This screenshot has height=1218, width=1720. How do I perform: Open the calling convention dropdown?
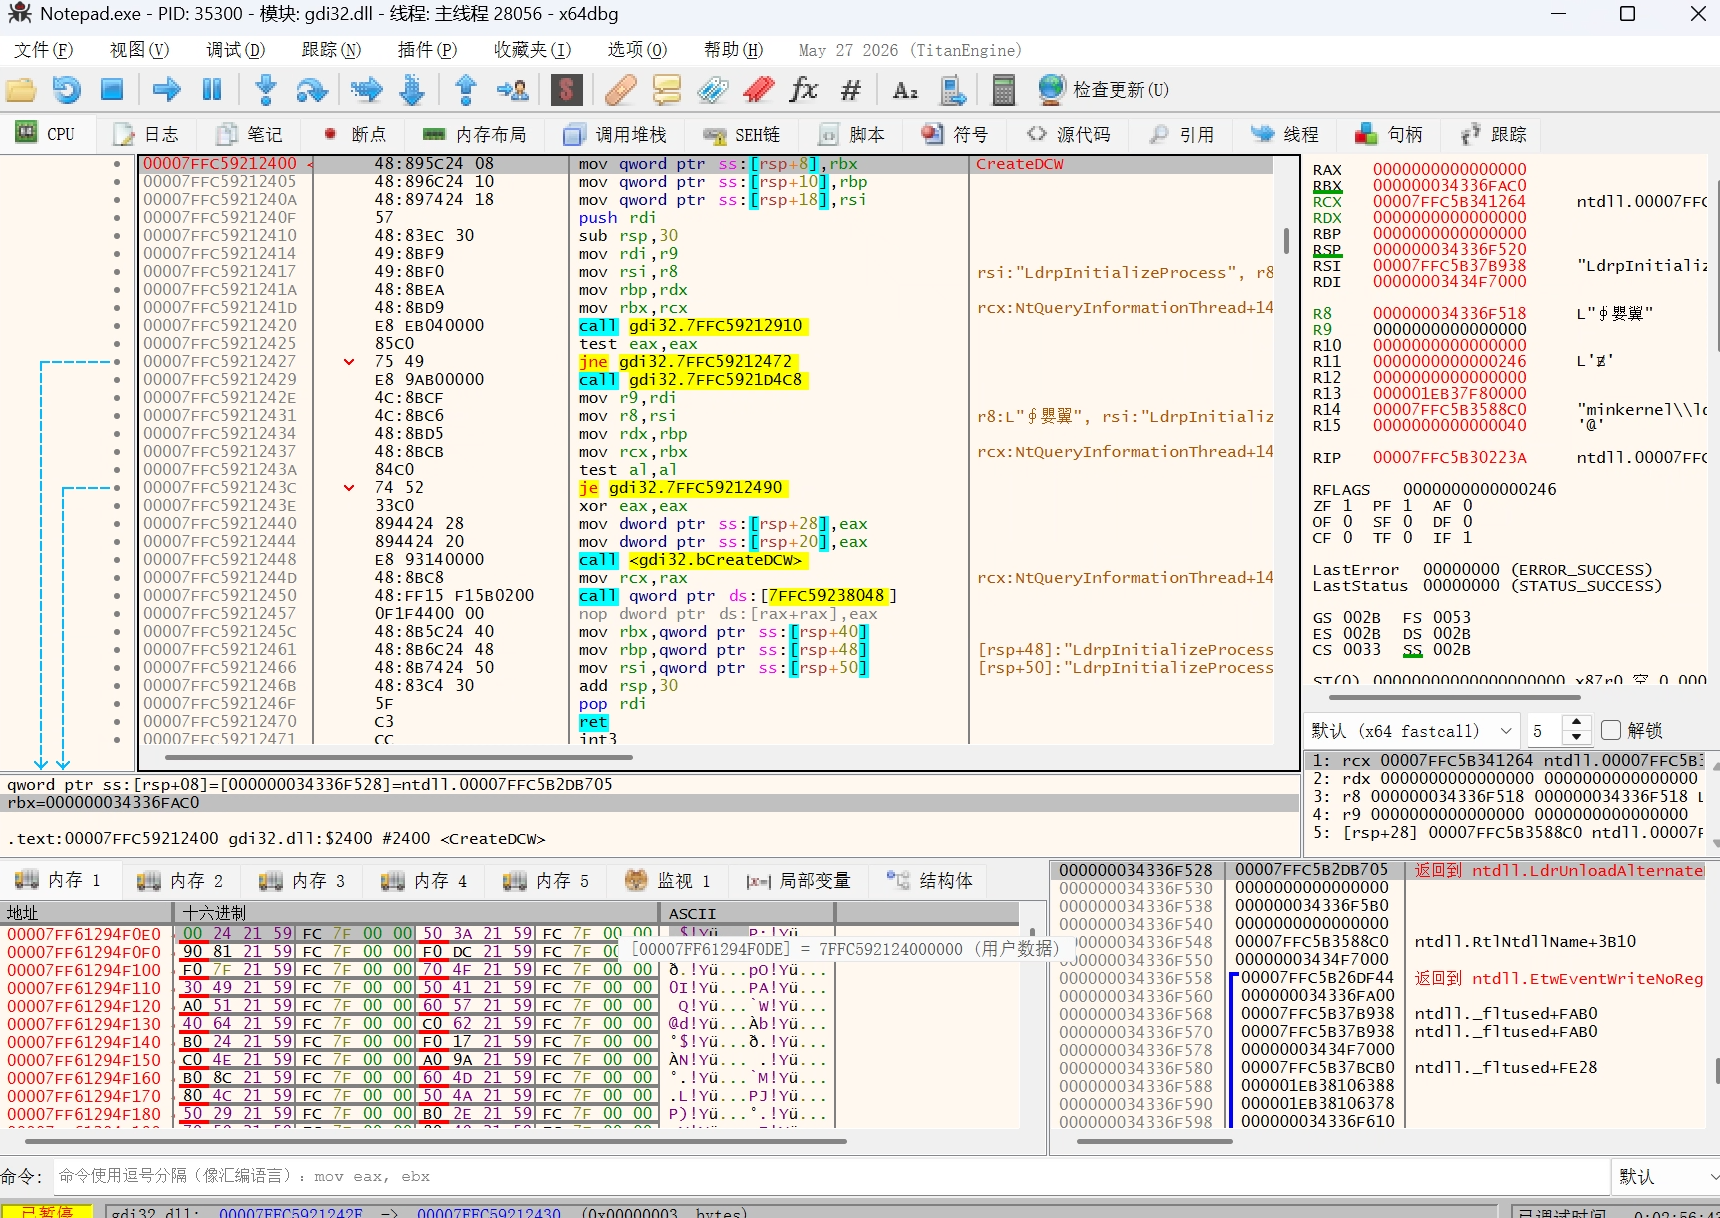coord(1411,731)
